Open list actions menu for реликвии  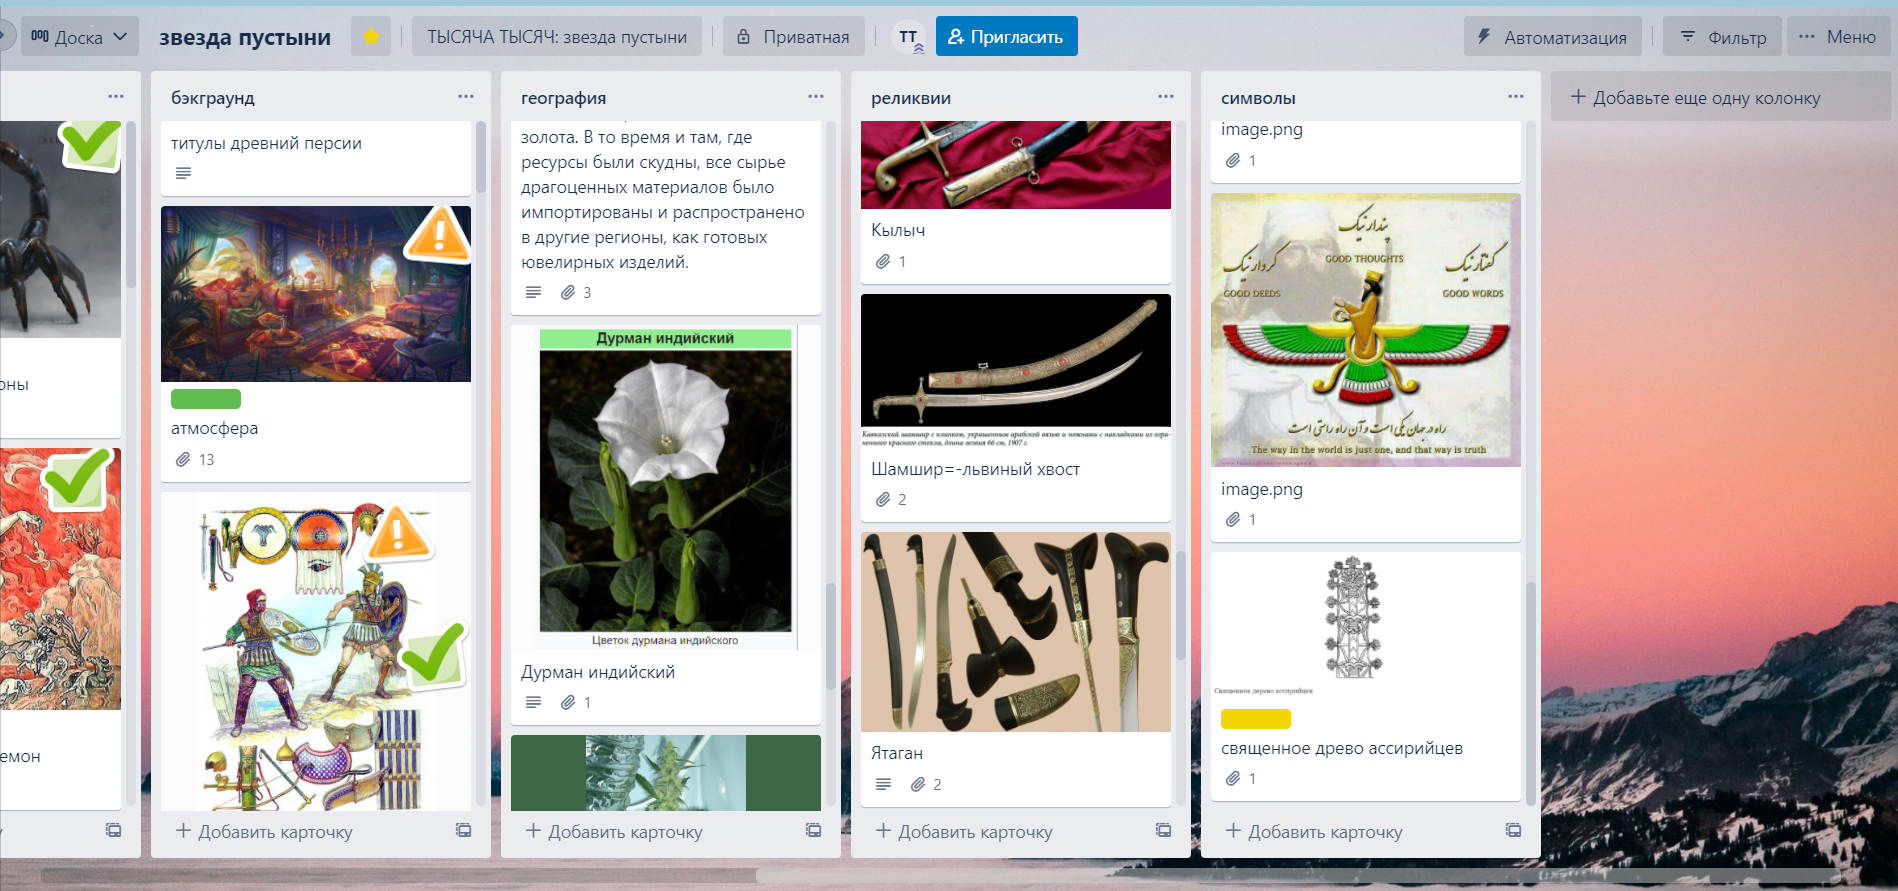point(1166,97)
